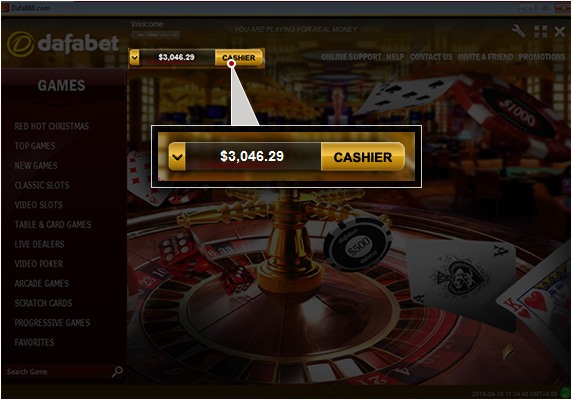The image size is (572, 400).
Task: Expand the dropdown chevron in zoomed balance bar
Action: point(177,157)
